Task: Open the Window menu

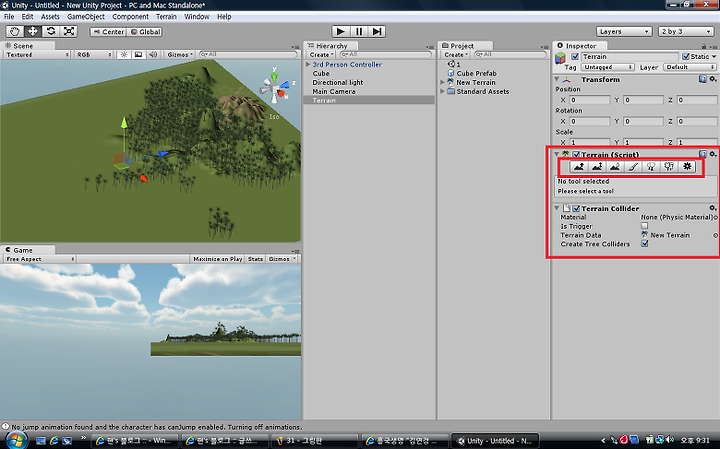Action: click(197, 17)
